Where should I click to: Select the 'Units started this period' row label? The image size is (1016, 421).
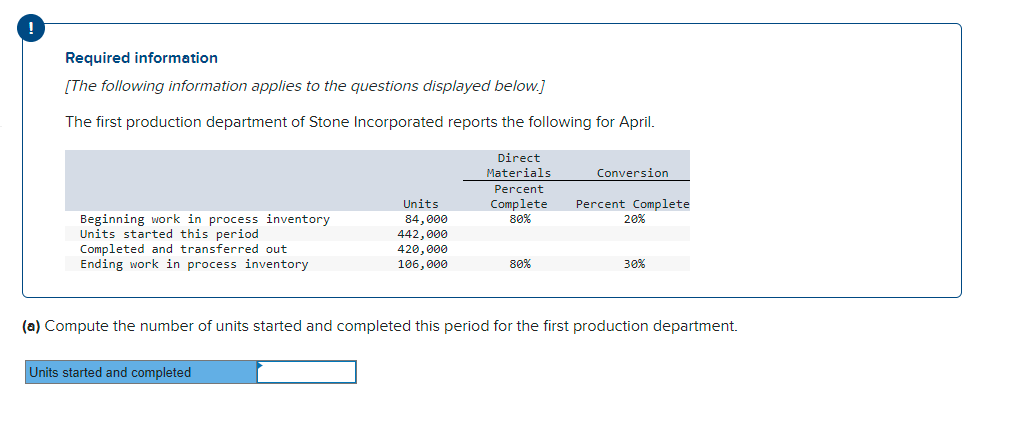click(x=169, y=234)
